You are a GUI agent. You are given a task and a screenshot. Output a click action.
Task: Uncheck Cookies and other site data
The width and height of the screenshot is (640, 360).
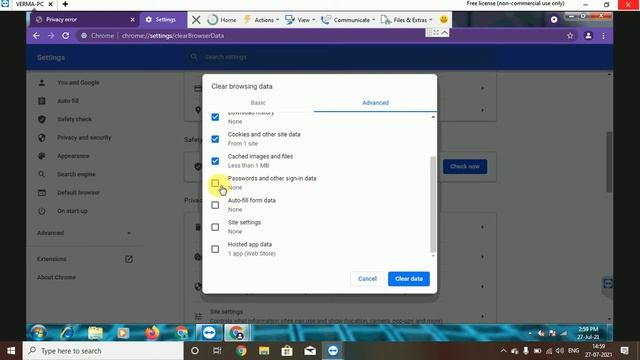tap(215, 139)
